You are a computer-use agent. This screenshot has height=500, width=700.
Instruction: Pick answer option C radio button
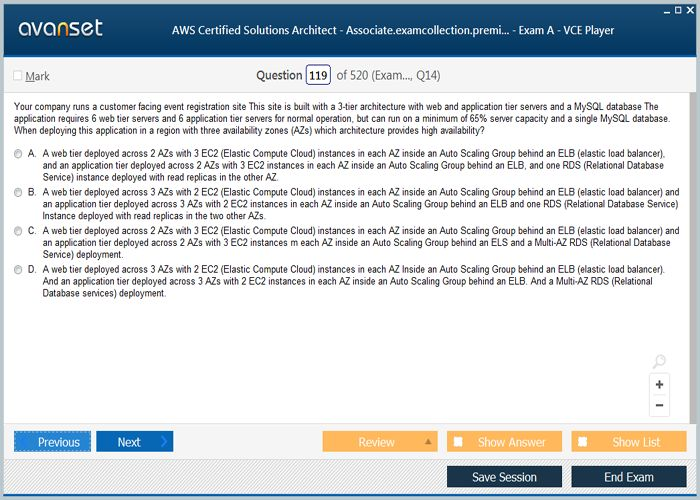click(x=18, y=230)
